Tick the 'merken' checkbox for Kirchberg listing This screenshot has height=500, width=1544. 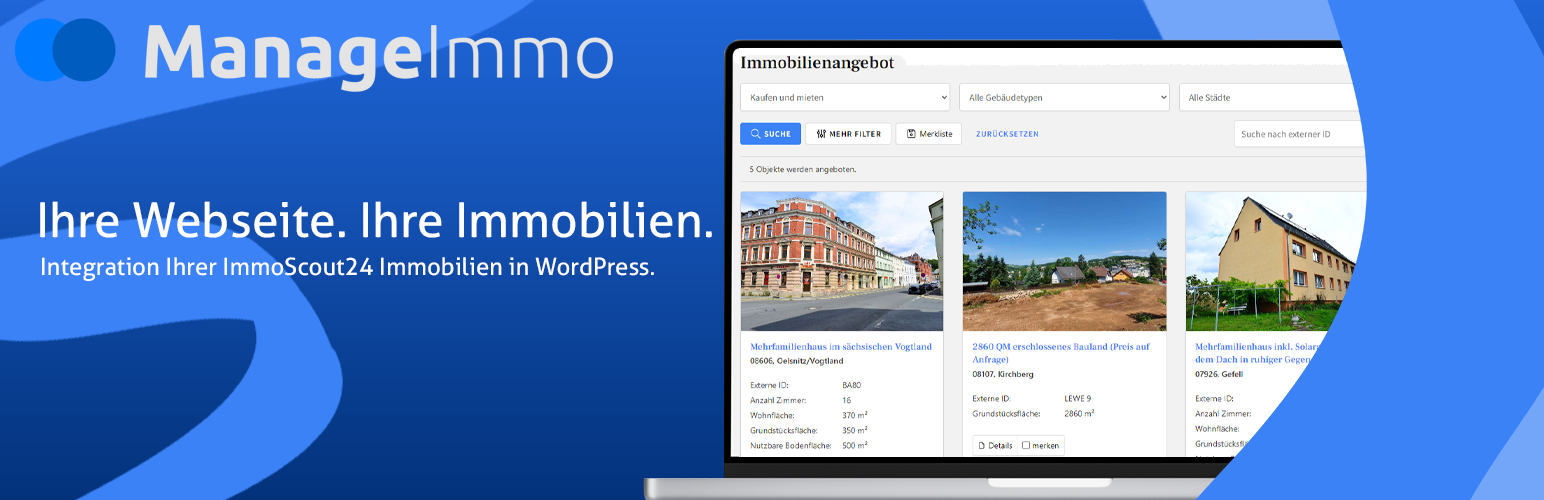(1026, 446)
